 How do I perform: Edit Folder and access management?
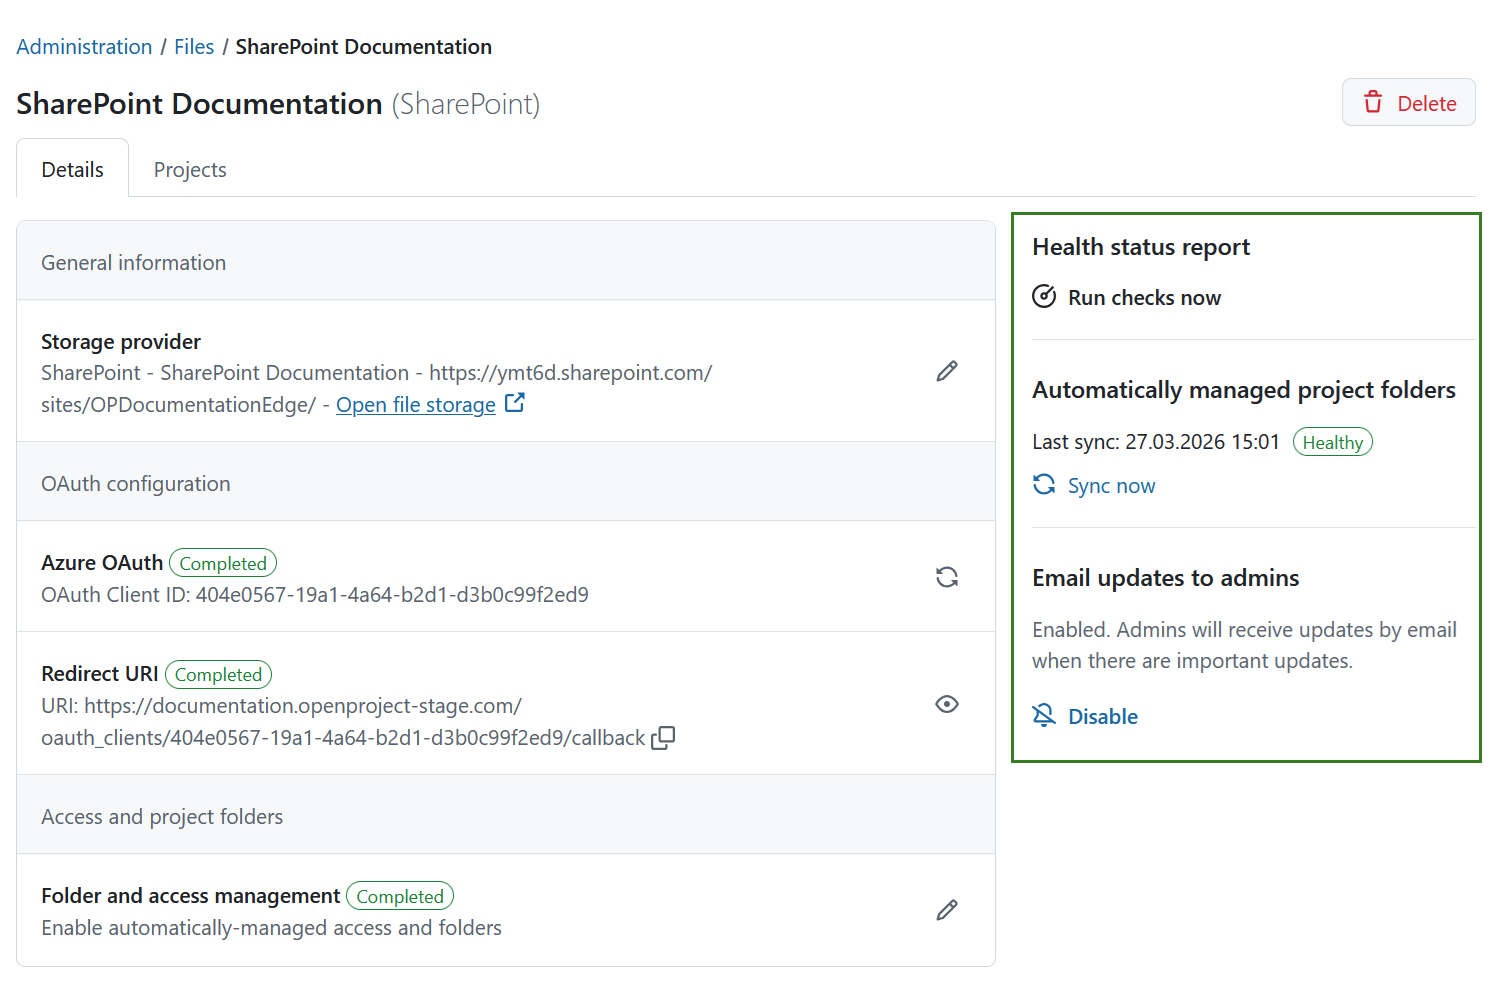(946, 910)
